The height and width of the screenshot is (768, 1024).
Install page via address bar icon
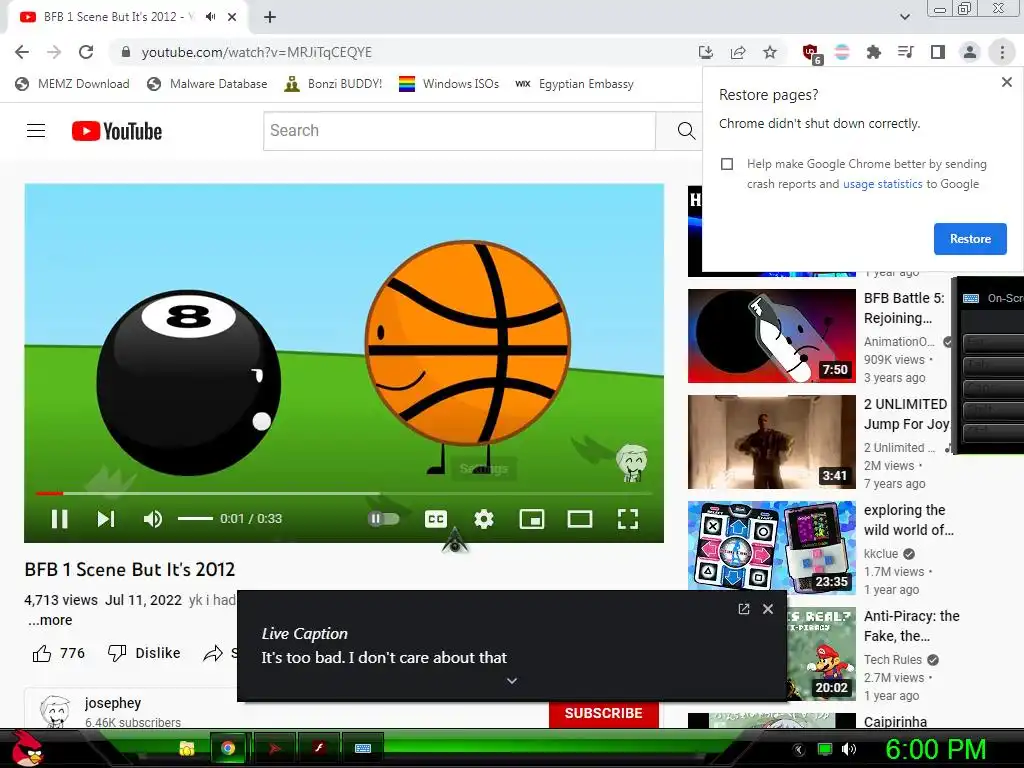[x=705, y=52]
